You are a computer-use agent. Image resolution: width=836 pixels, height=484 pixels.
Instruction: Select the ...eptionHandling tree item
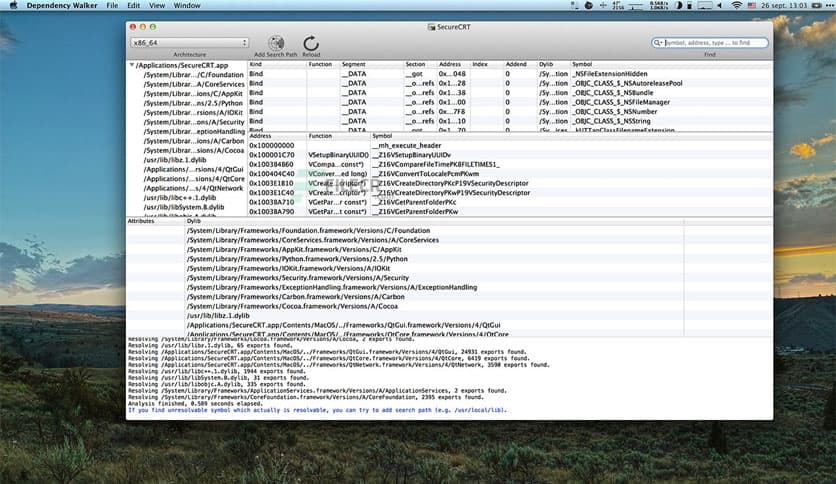coord(194,131)
